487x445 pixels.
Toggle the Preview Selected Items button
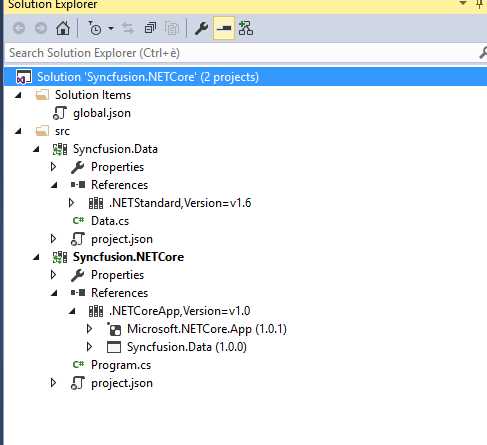(224, 28)
